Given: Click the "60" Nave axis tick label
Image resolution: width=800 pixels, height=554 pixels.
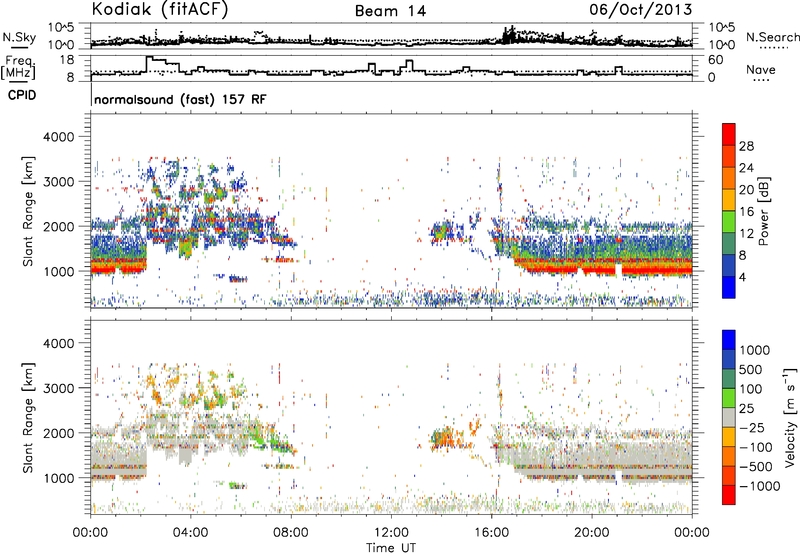Looking at the screenshot, I should [716, 60].
